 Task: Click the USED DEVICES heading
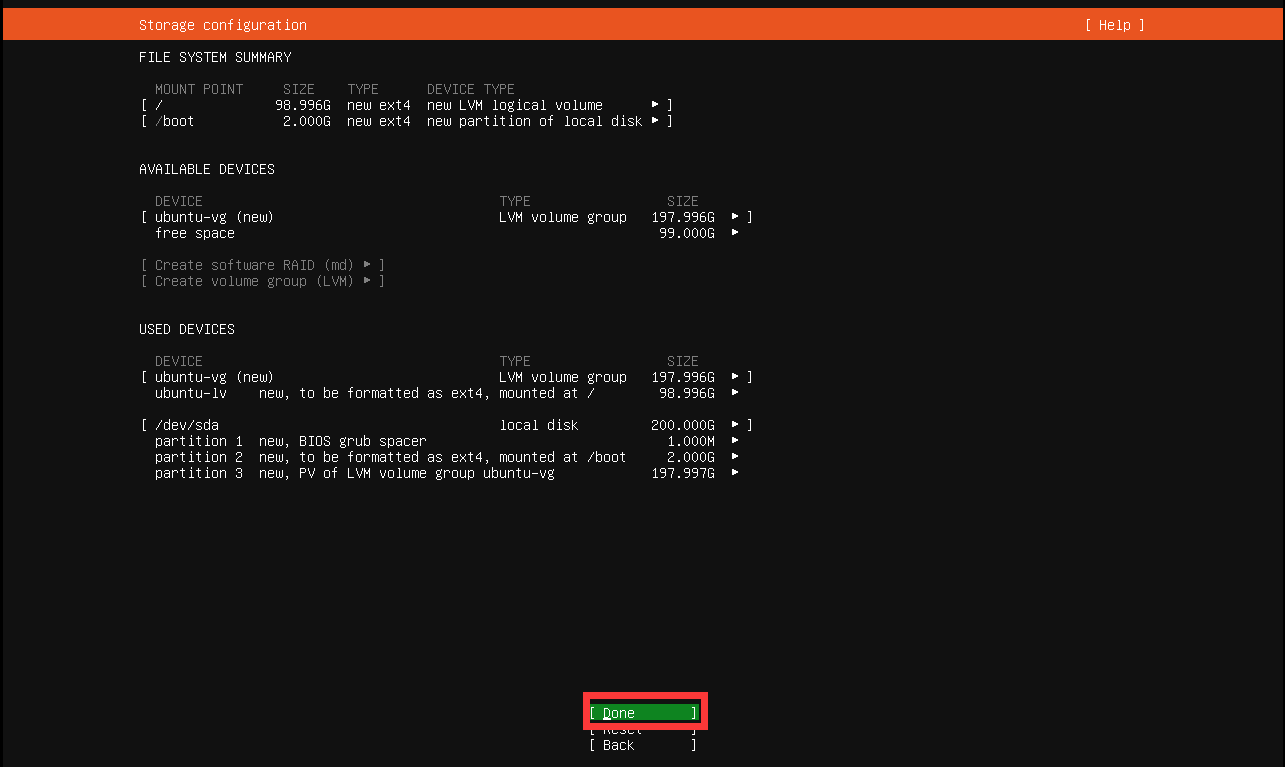point(187,329)
